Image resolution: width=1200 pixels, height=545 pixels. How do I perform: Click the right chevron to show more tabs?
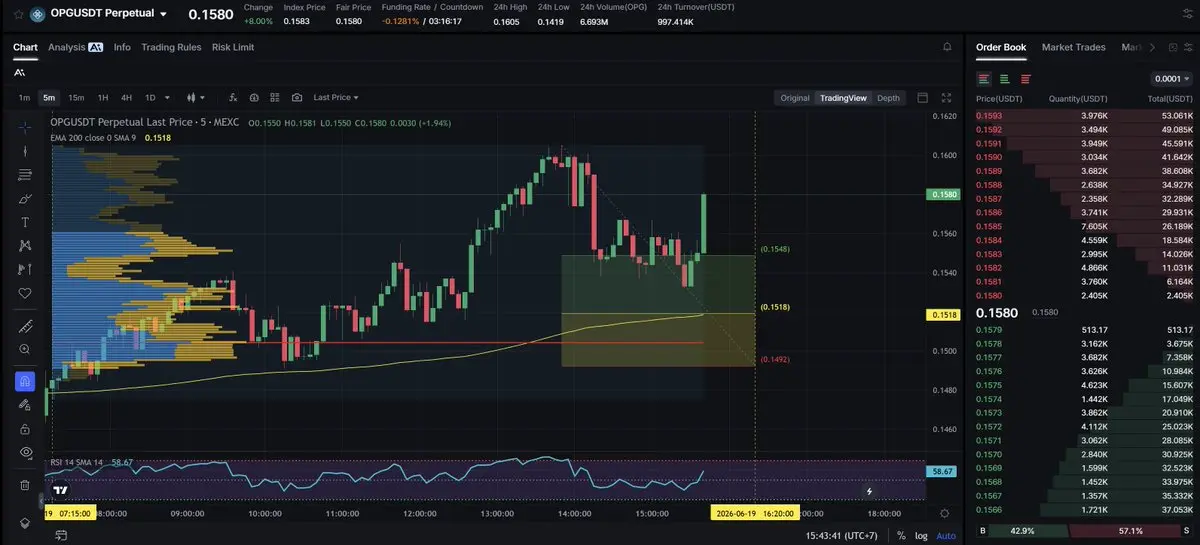point(1151,47)
